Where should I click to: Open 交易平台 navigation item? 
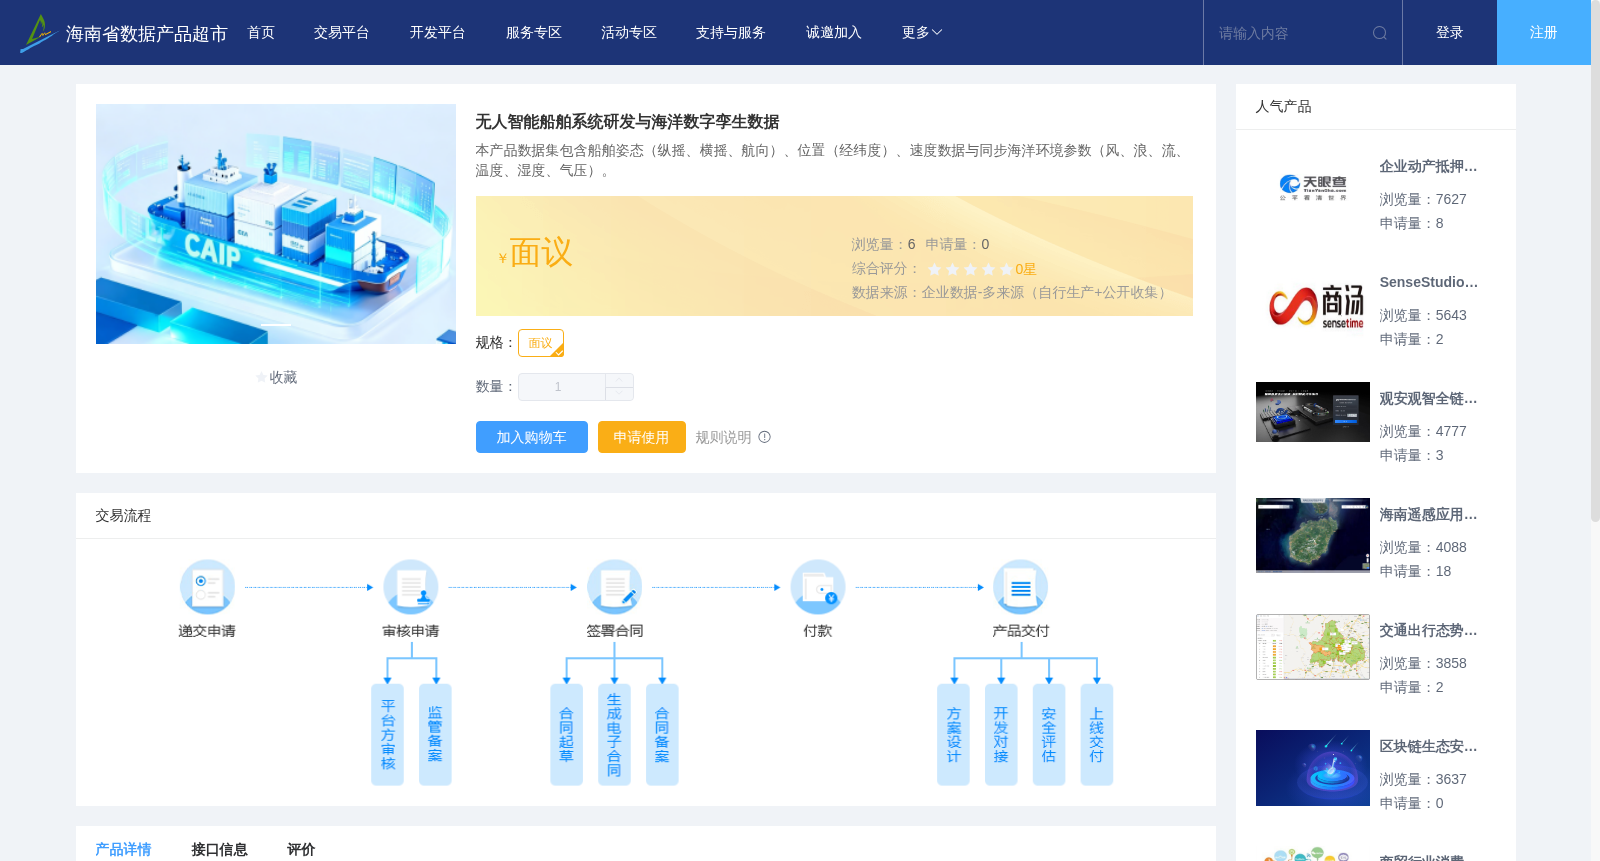click(342, 33)
